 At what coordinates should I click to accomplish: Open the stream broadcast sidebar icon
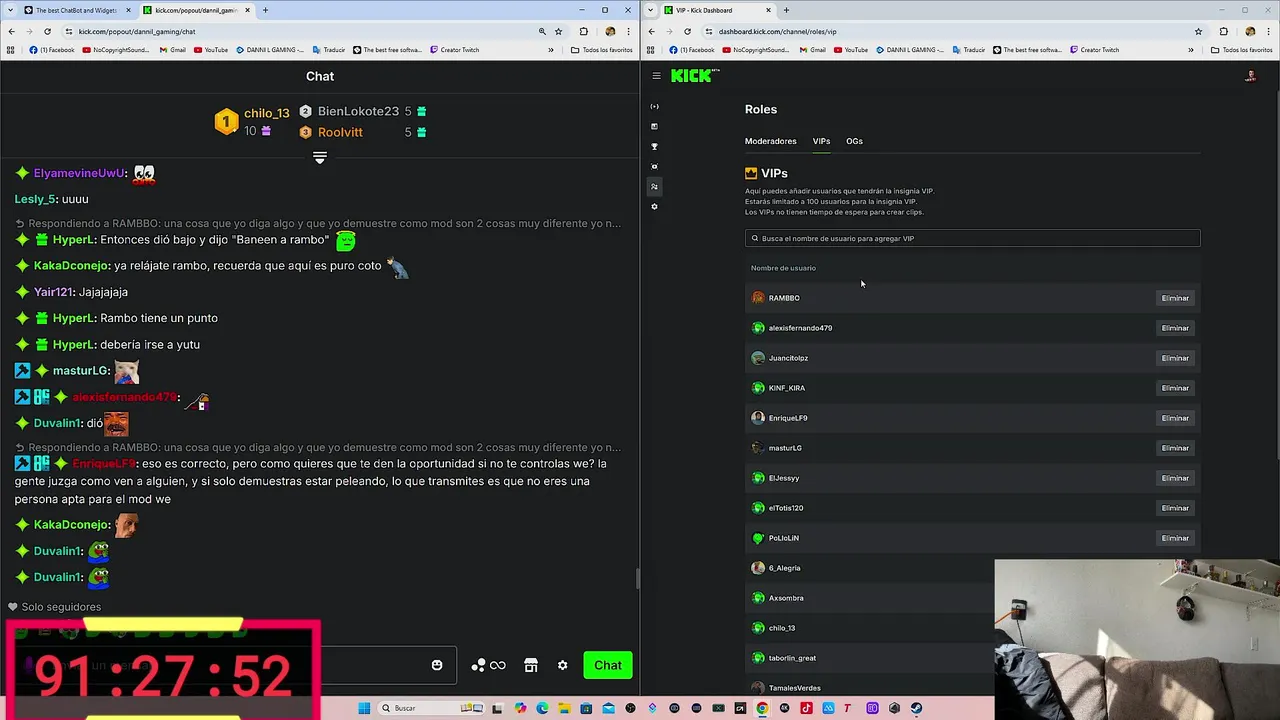(x=655, y=106)
